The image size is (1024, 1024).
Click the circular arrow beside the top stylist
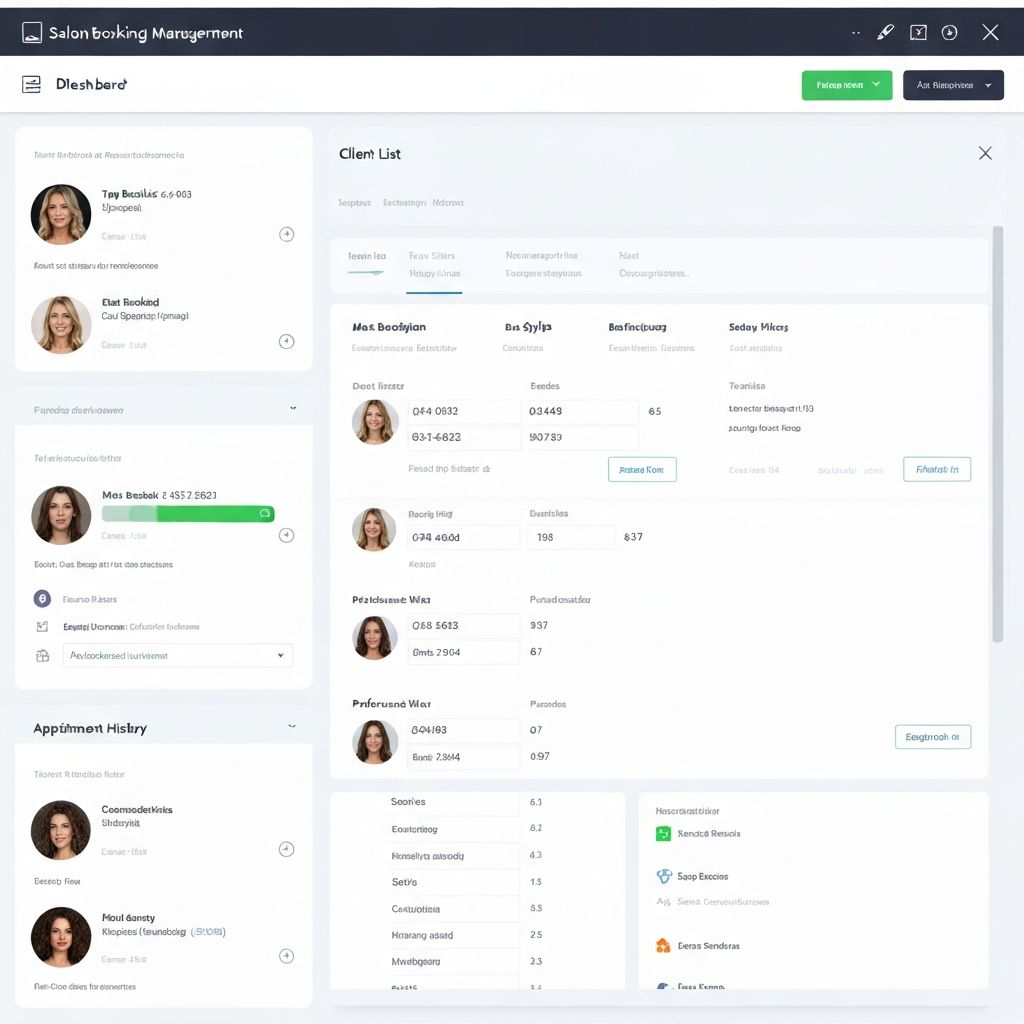[x=286, y=234]
